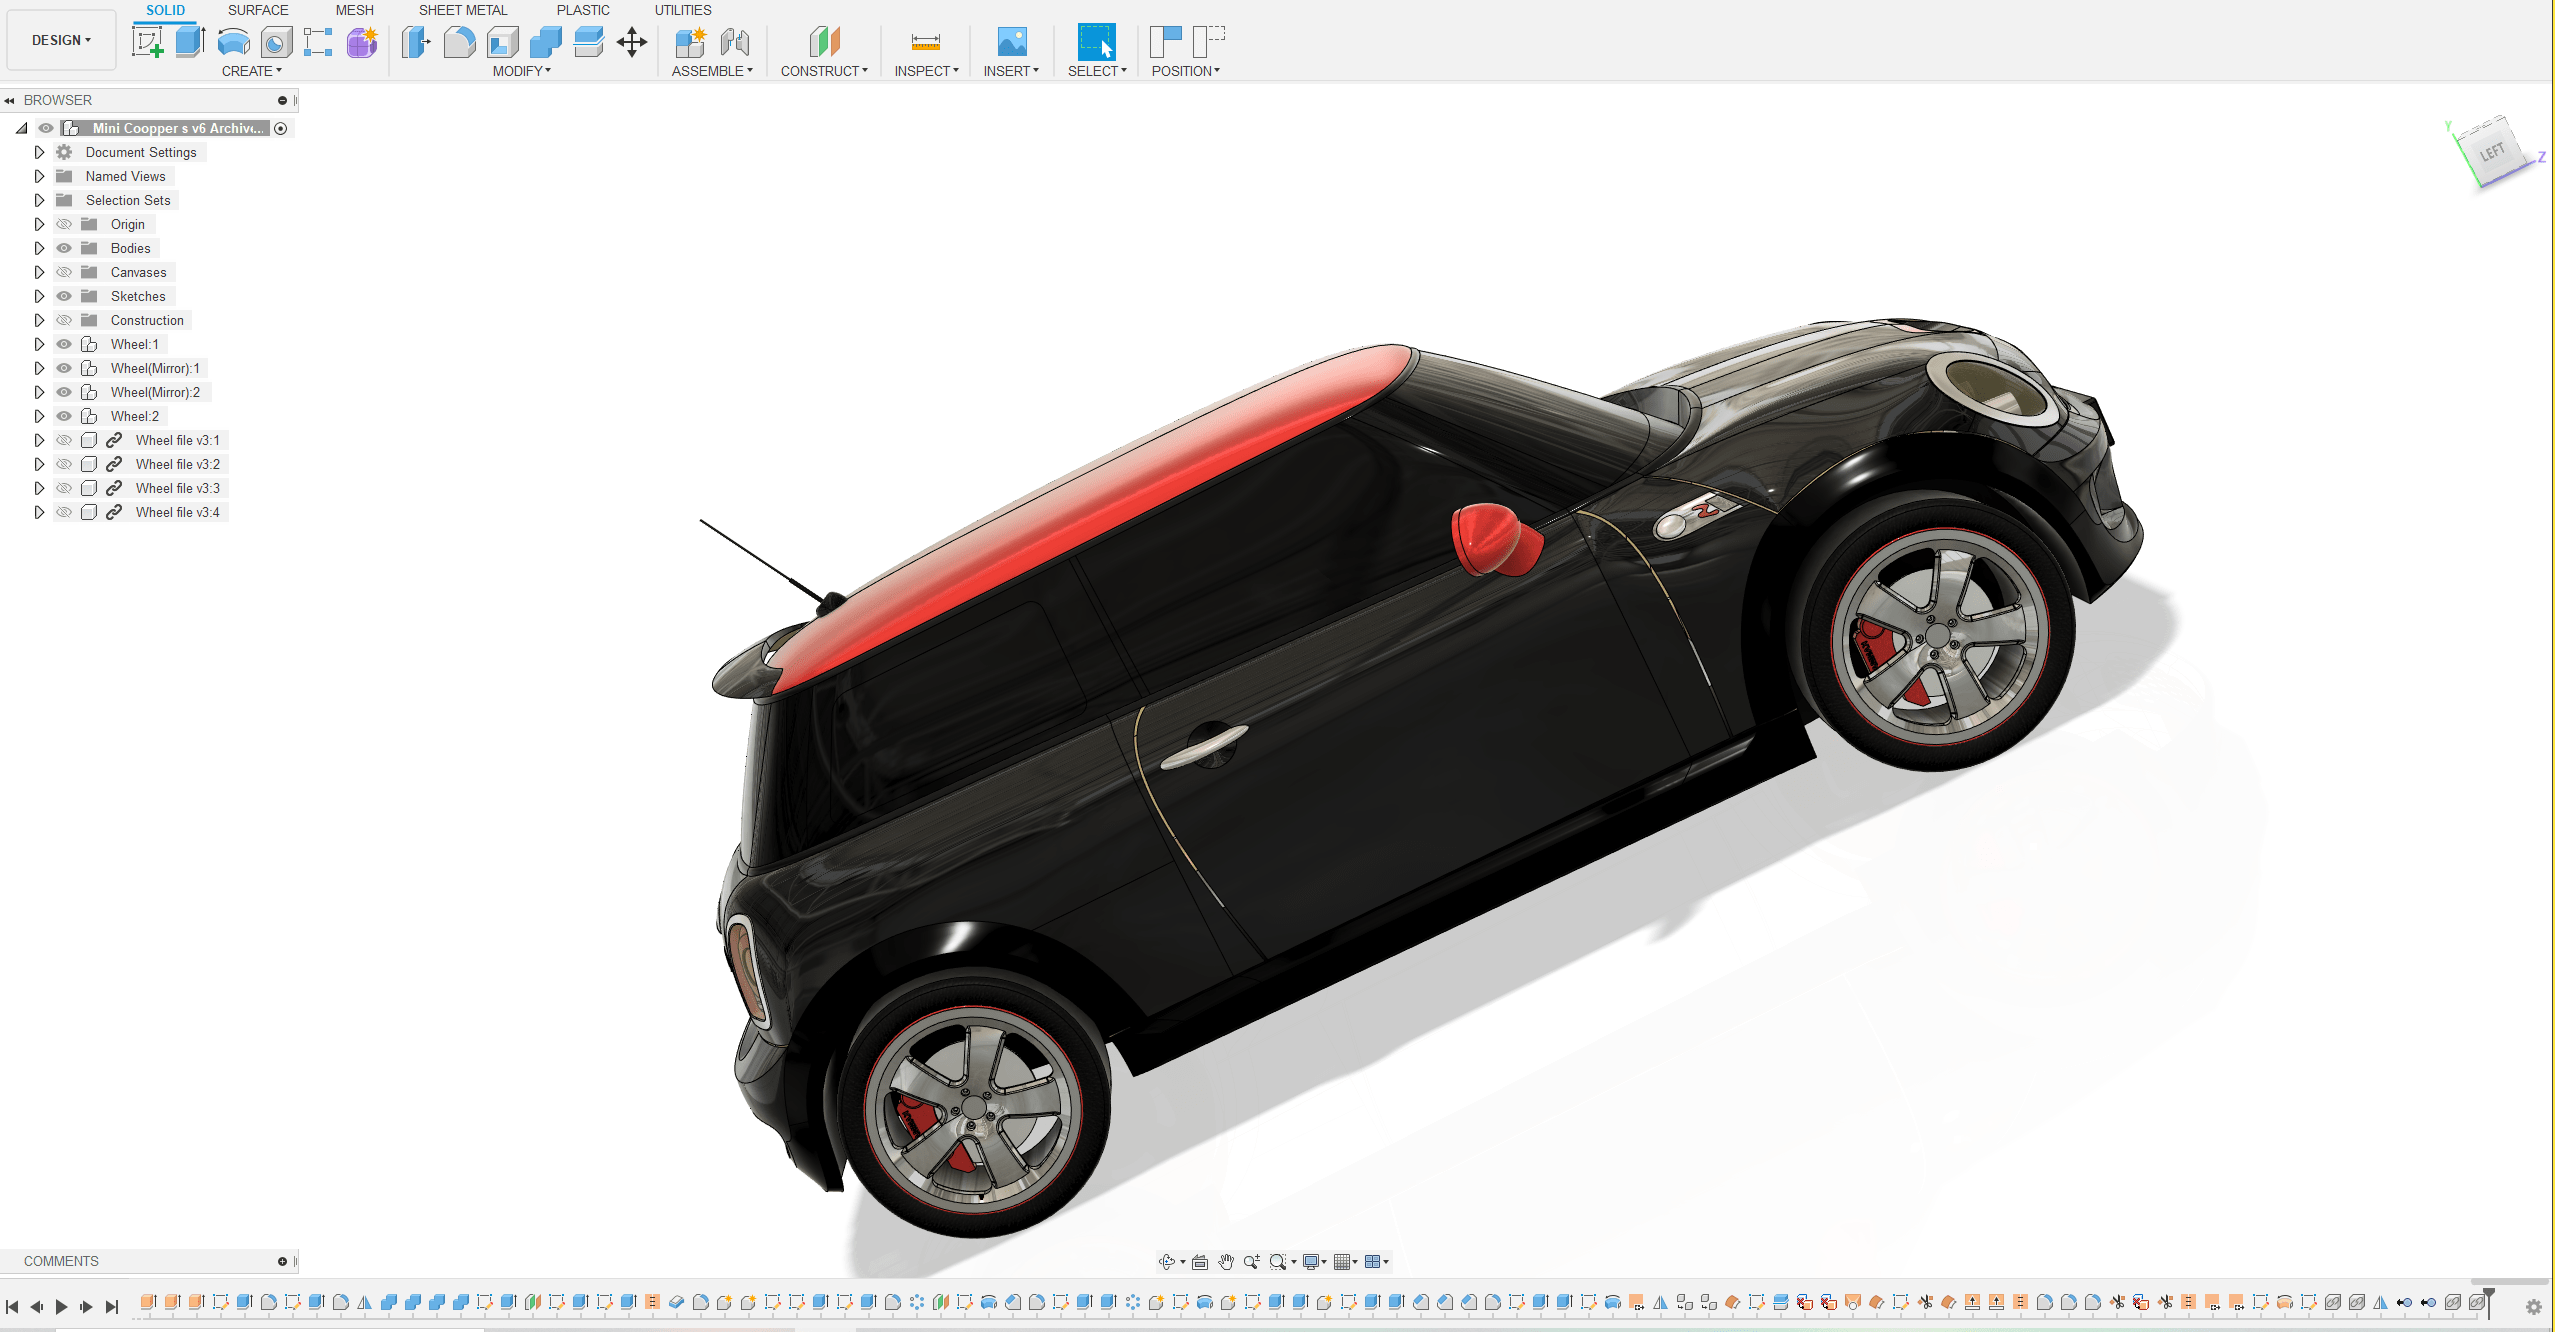
Task: Expand the Document Settings node
Action: [39, 152]
